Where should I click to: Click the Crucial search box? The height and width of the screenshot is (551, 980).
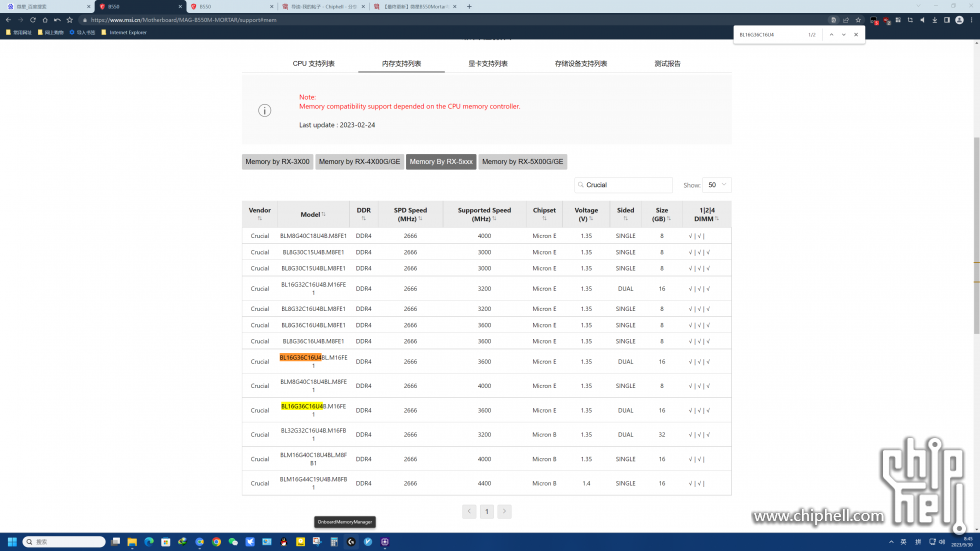pos(623,185)
